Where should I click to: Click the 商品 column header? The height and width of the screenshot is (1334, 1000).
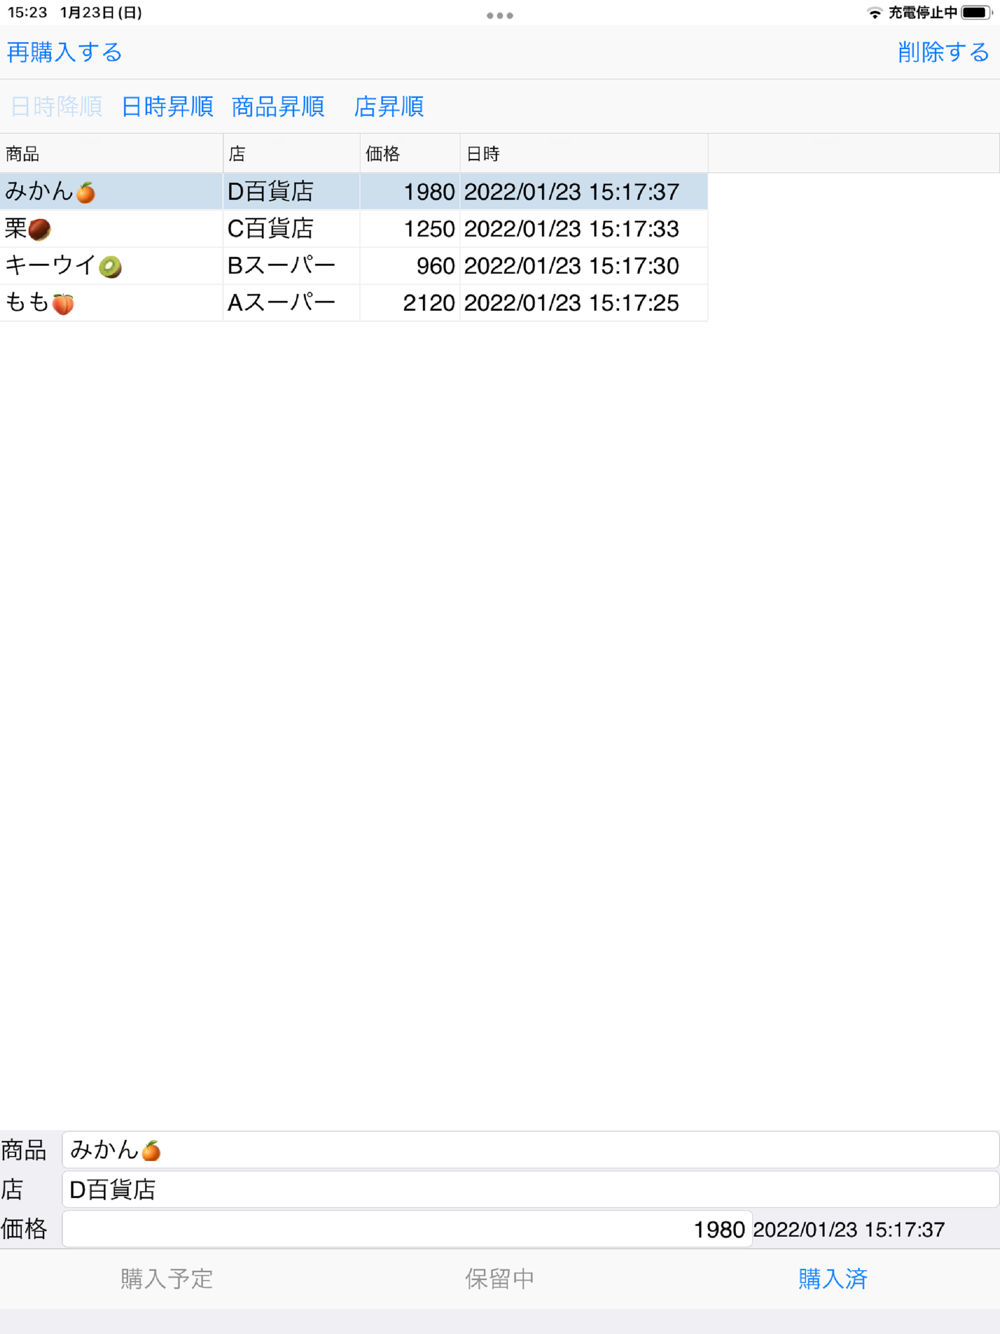click(111, 153)
